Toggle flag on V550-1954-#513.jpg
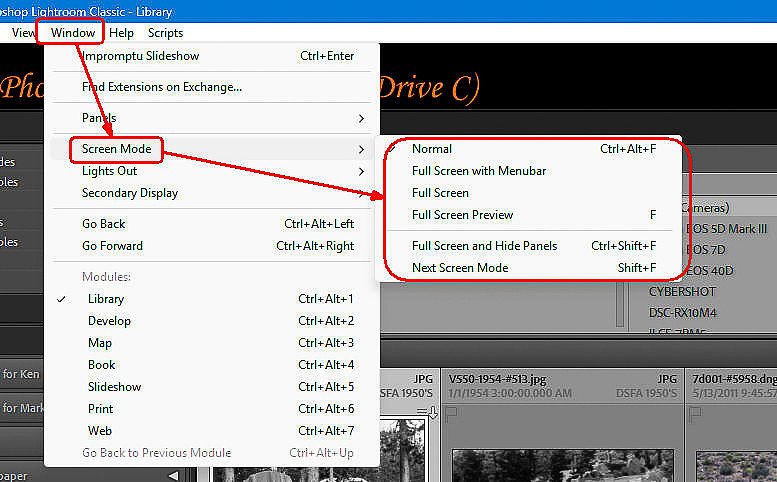777x482 pixels. click(x=450, y=414)
